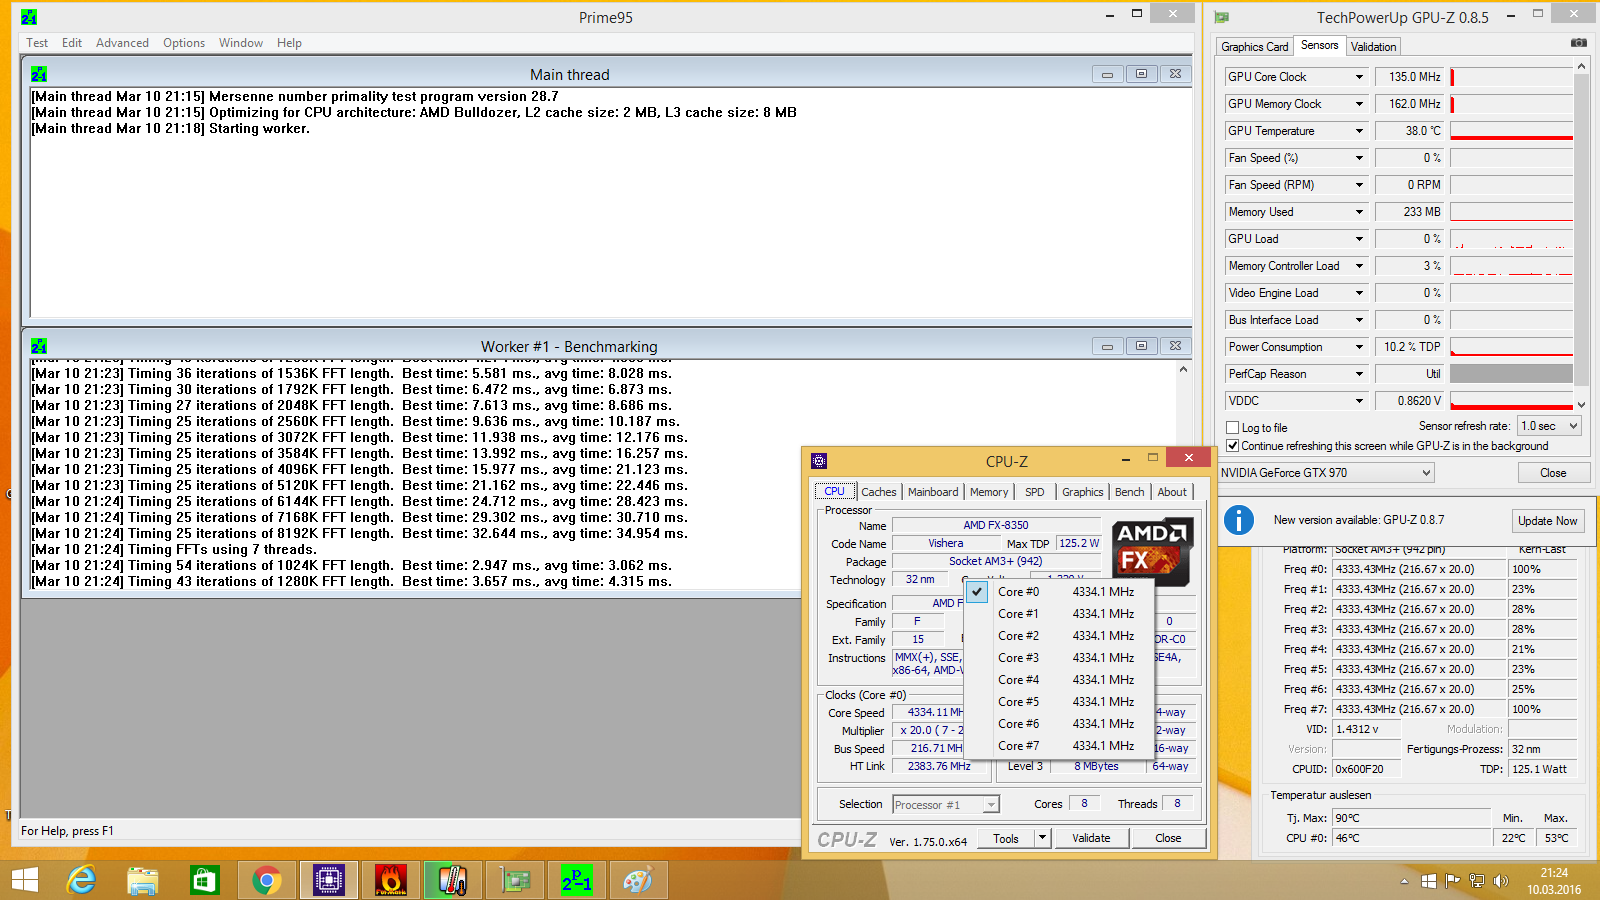Screen dimensions: 1600x900
Task: Switch to the Core Temp thermometer taskbar icon
Action: click(452, 880)
